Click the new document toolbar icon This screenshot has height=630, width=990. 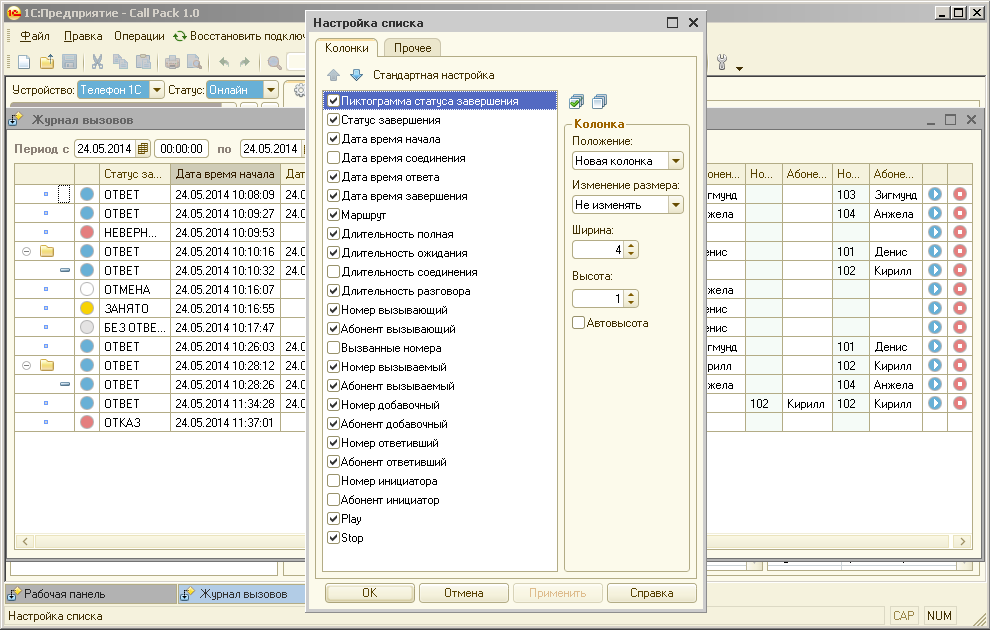point(24,62)
